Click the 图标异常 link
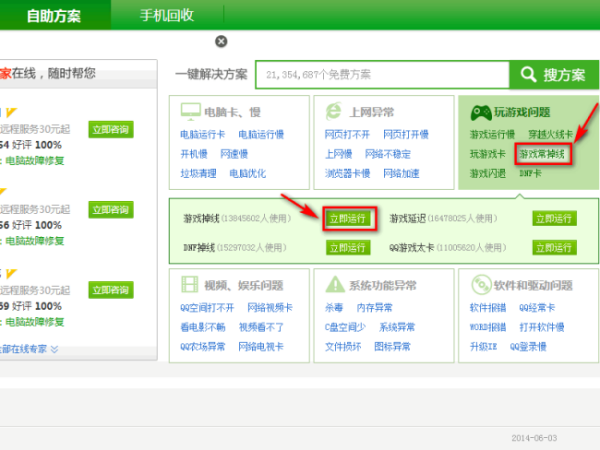The height and width of the screenshot is (450, 600). click(x=392, y=347)
